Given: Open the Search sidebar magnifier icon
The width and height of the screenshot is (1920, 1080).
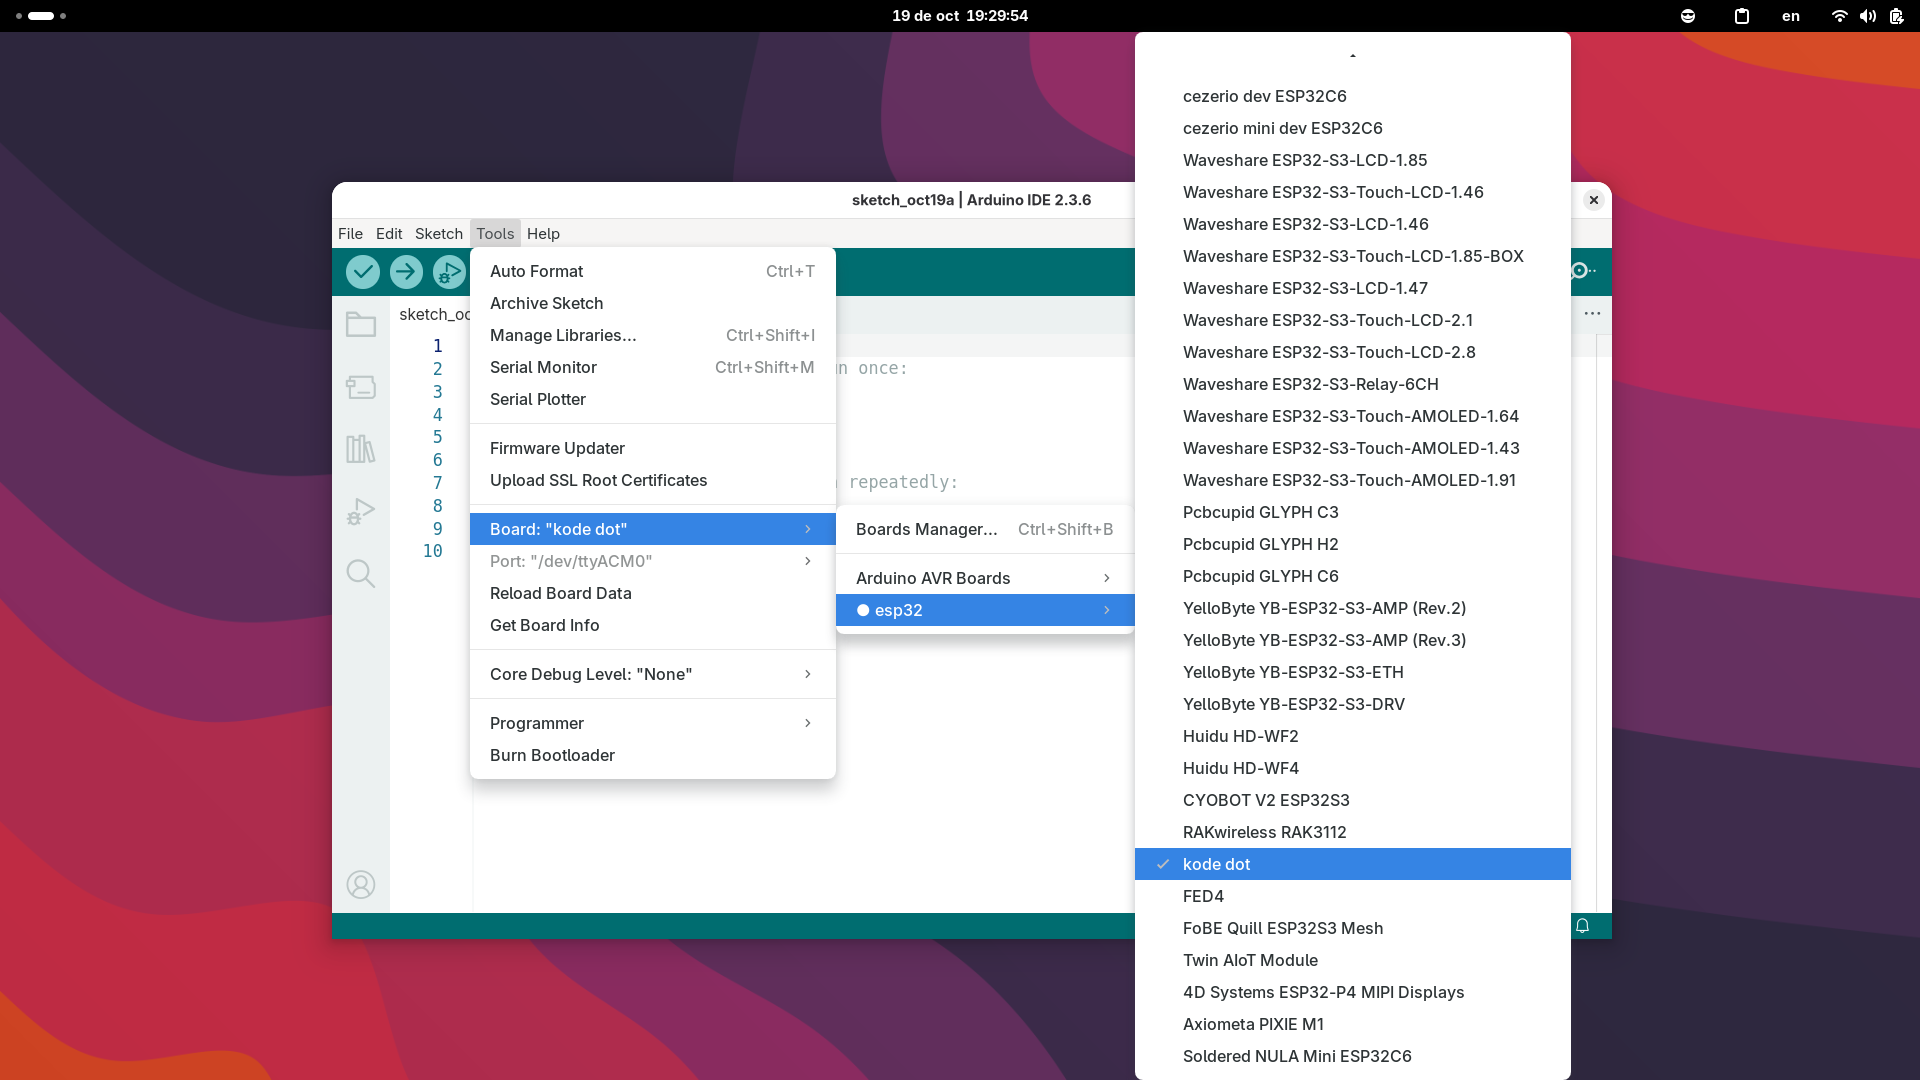Looking at the screenshot, I should 360,573.
